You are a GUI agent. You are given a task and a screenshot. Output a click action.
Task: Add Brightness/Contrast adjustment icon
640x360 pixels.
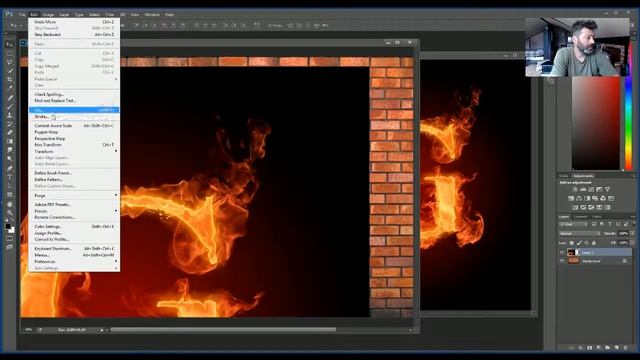coord(575,189)
